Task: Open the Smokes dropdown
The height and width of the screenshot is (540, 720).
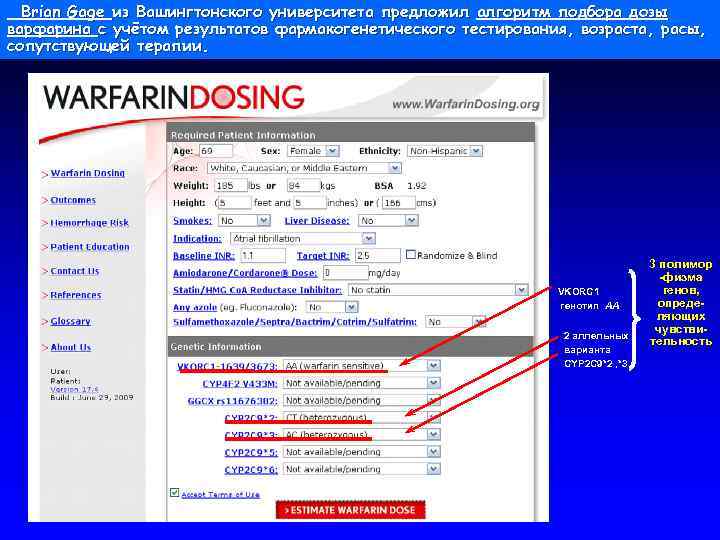Action: 244,221
